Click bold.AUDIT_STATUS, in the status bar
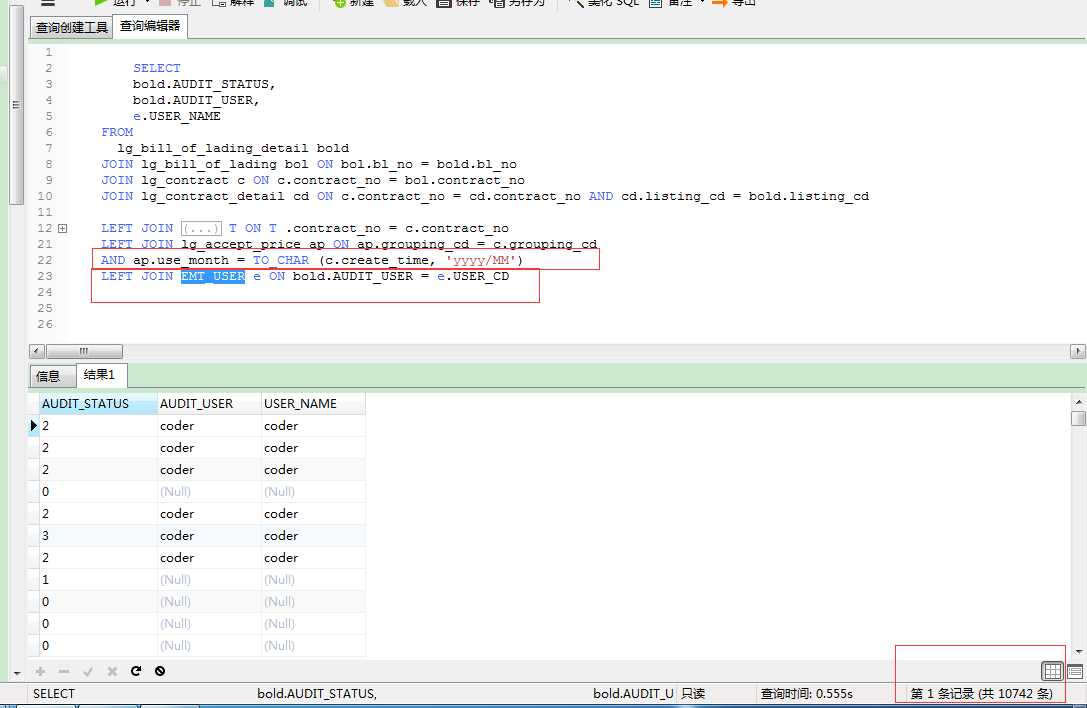The image size is (1087, 708). pyautogui.click(x=317, y=693)
